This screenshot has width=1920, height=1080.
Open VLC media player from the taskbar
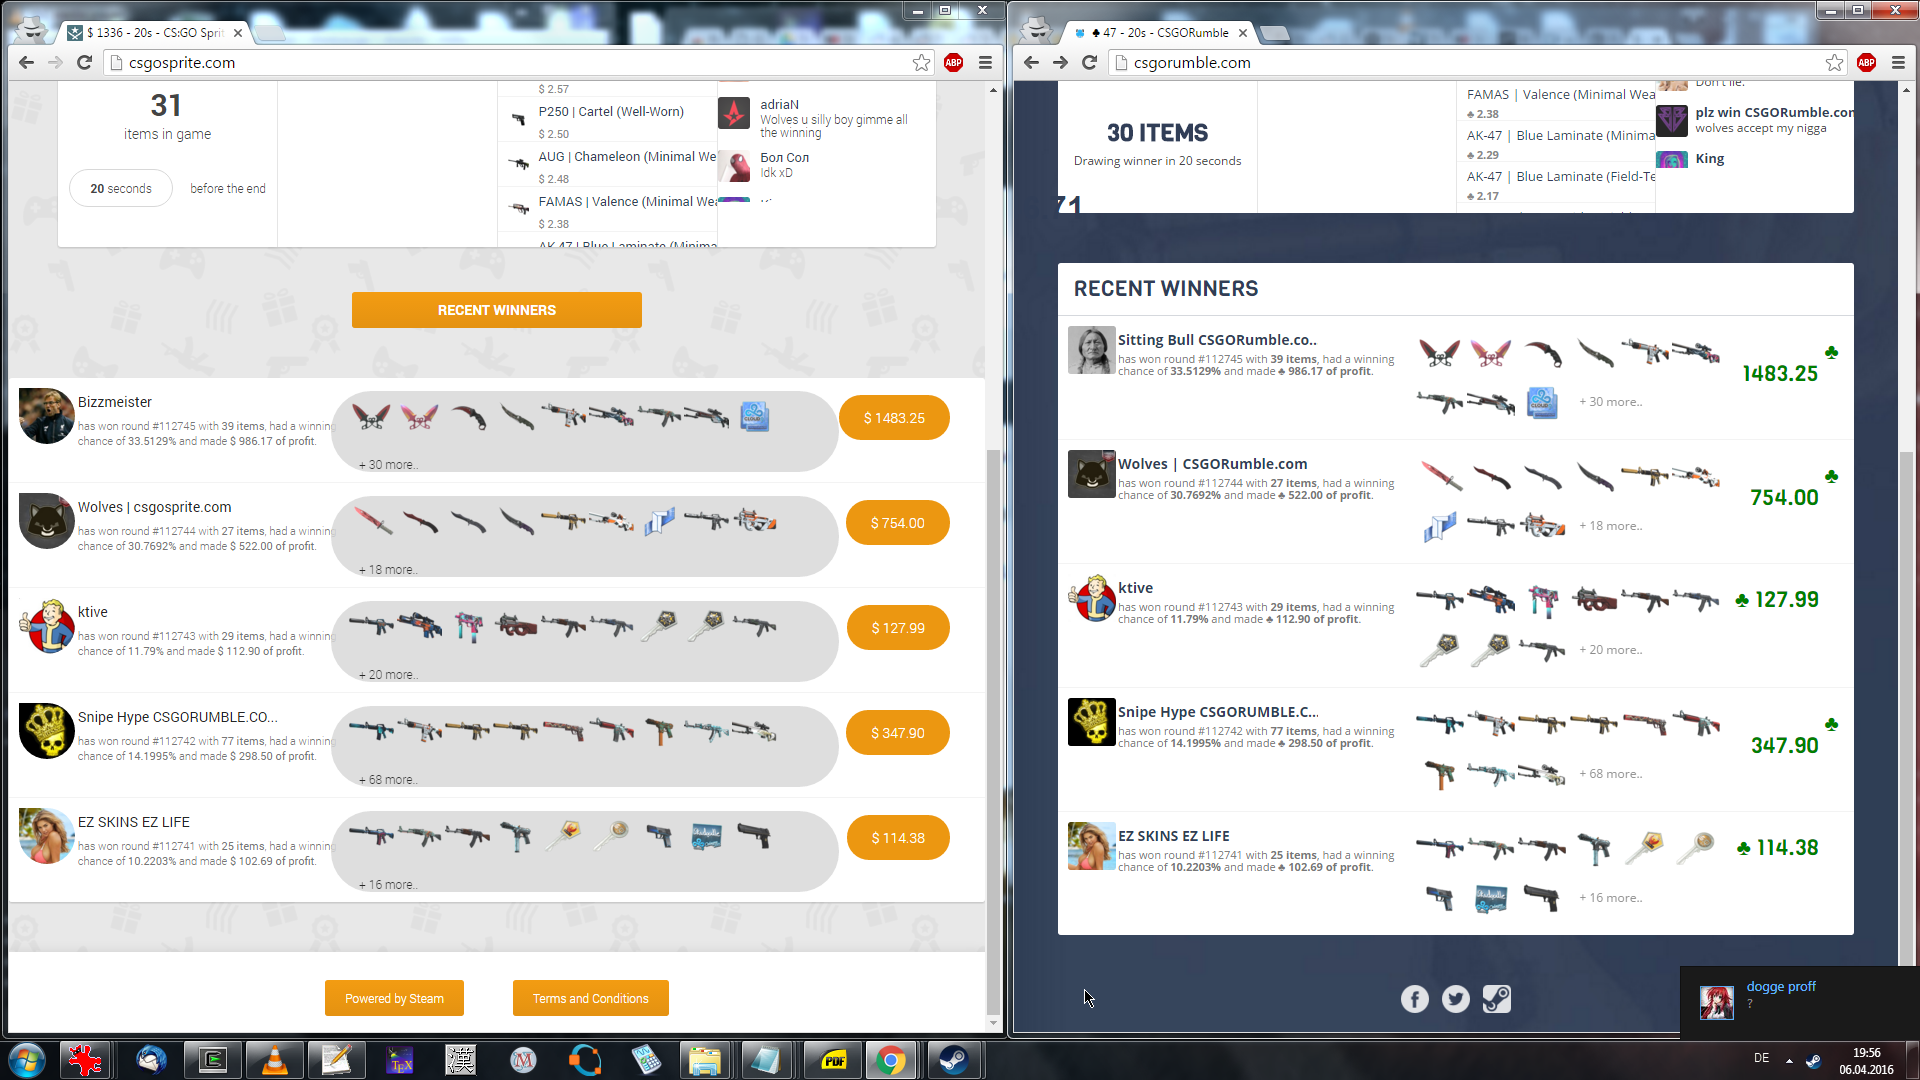(274, 1060)
